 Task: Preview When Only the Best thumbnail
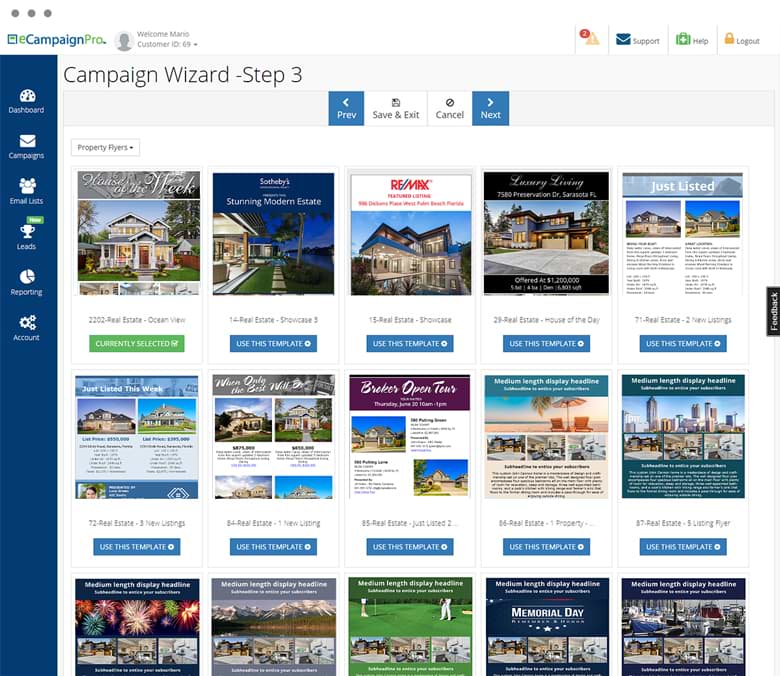click(x=273, y=437)
